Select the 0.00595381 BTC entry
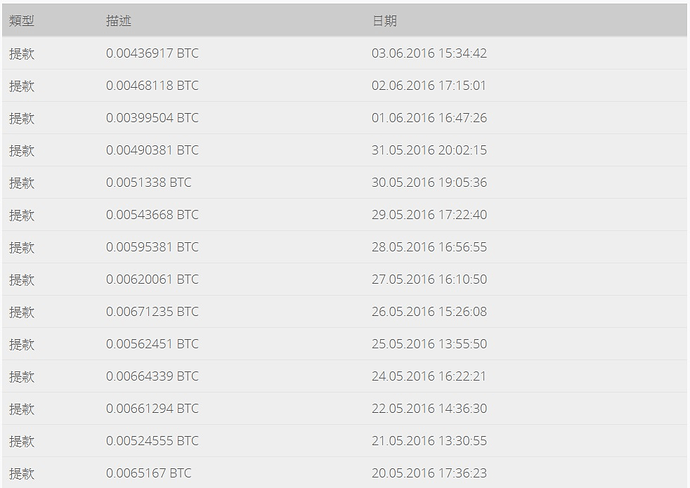Viewport: 690px width, 488px height. pos(152,247)
